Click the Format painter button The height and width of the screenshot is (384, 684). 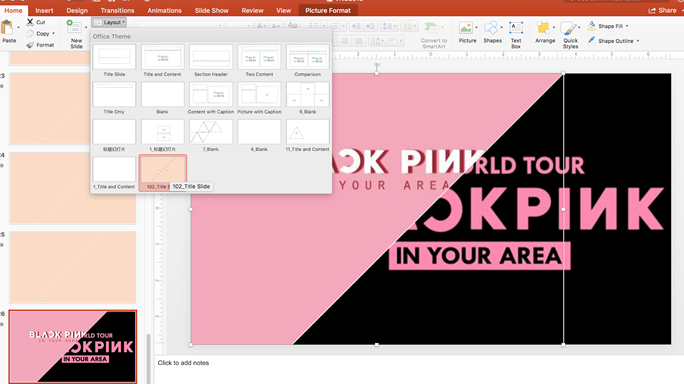pyautogui.click(x=40, y=45)
